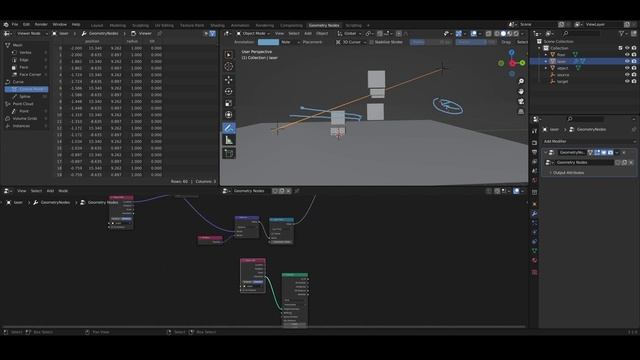Click blue Z axis on navigation gizmo

511,53
